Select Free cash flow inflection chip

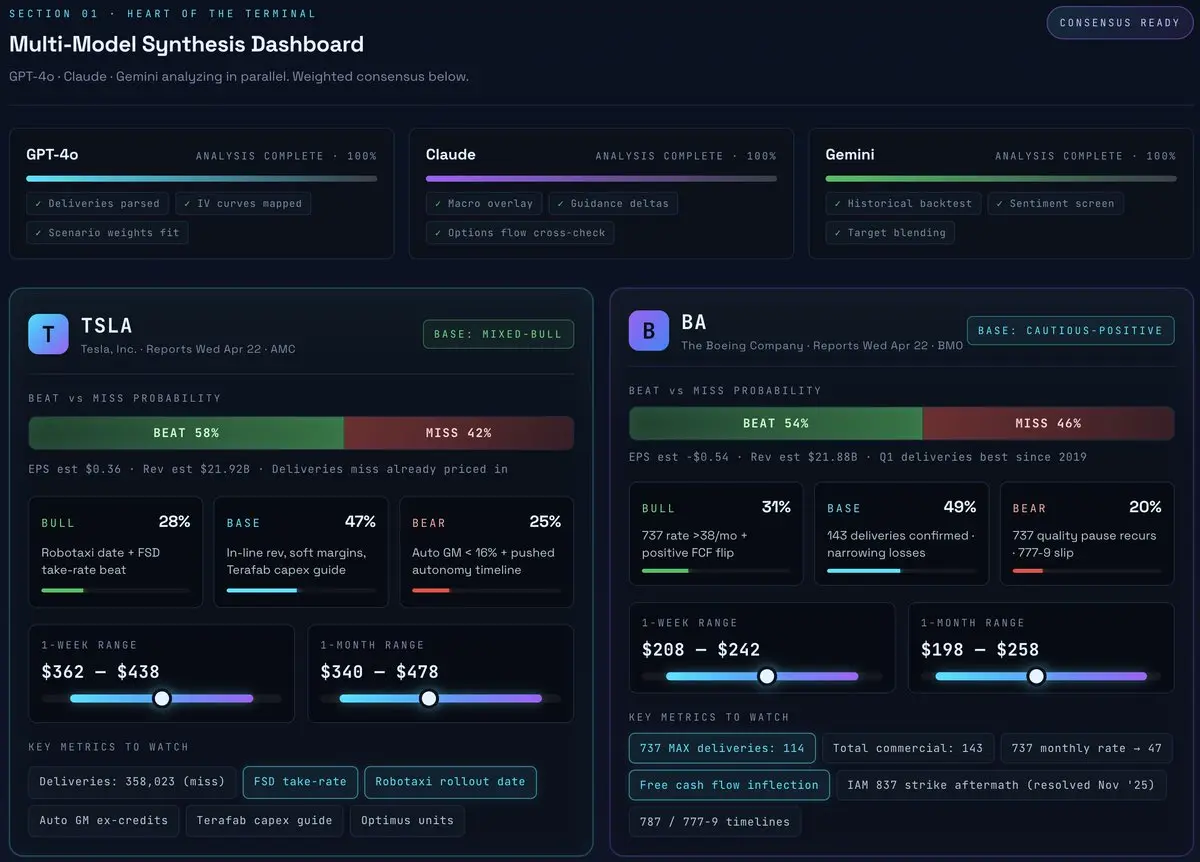pyautogui.click(x=729, y=785)
